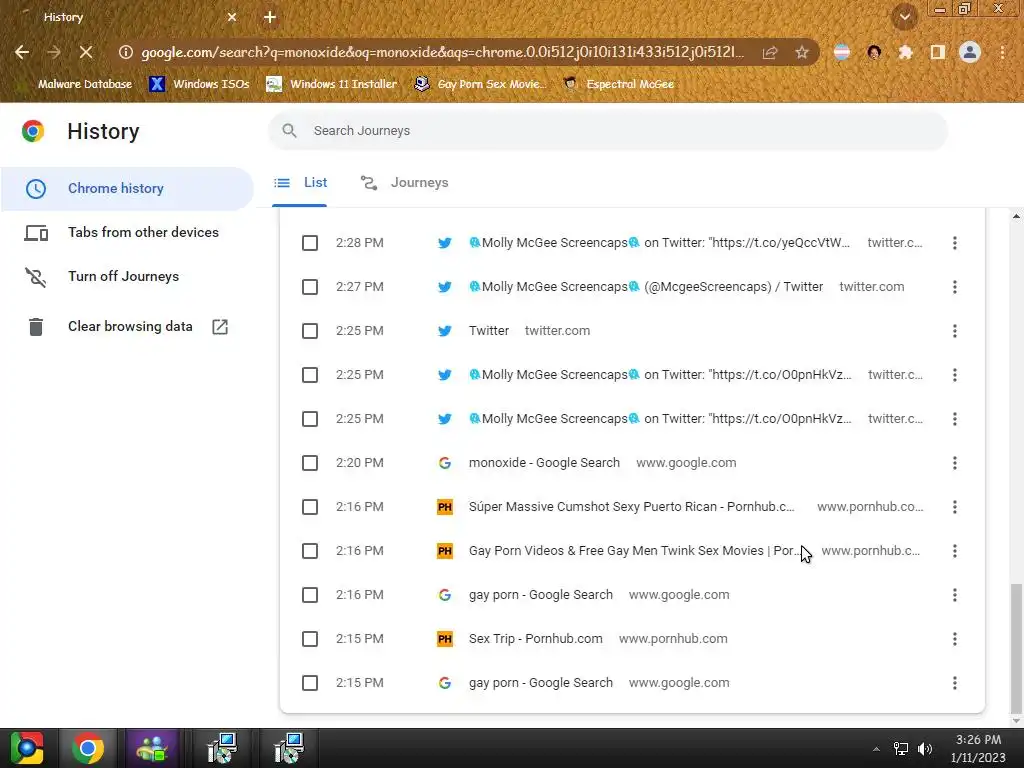Open the striped extension icon next to the star
The height and width of the screenshot is (768, 1024).
coord(842,52)
